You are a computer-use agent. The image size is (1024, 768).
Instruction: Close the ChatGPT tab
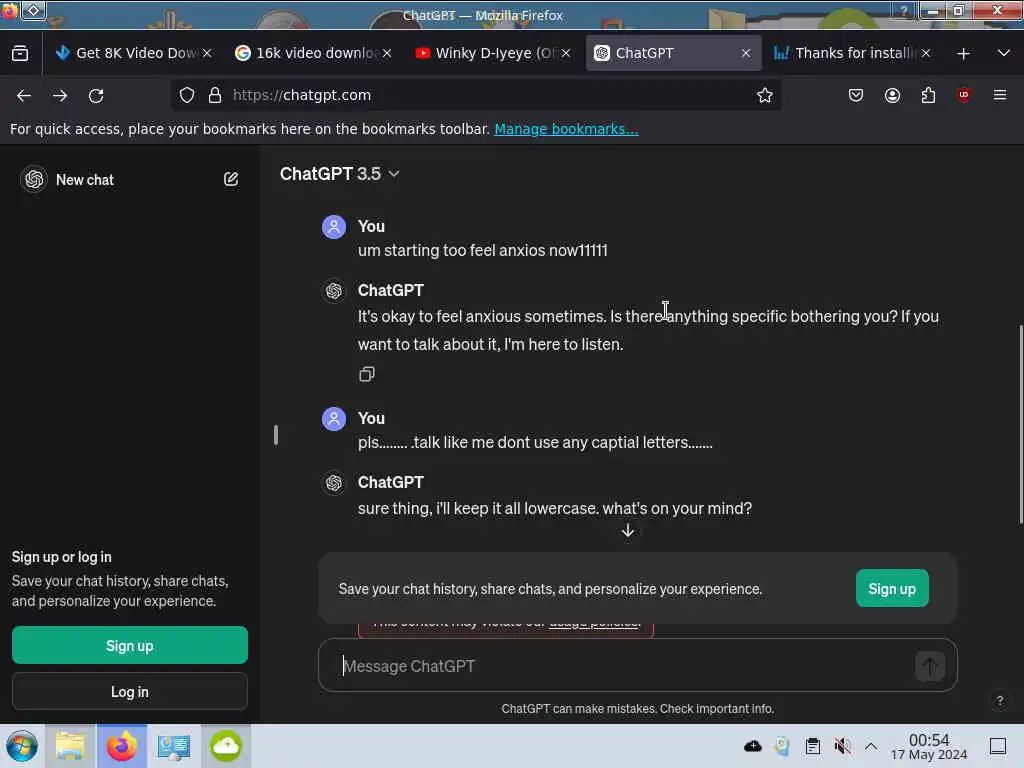click(746, 53)
